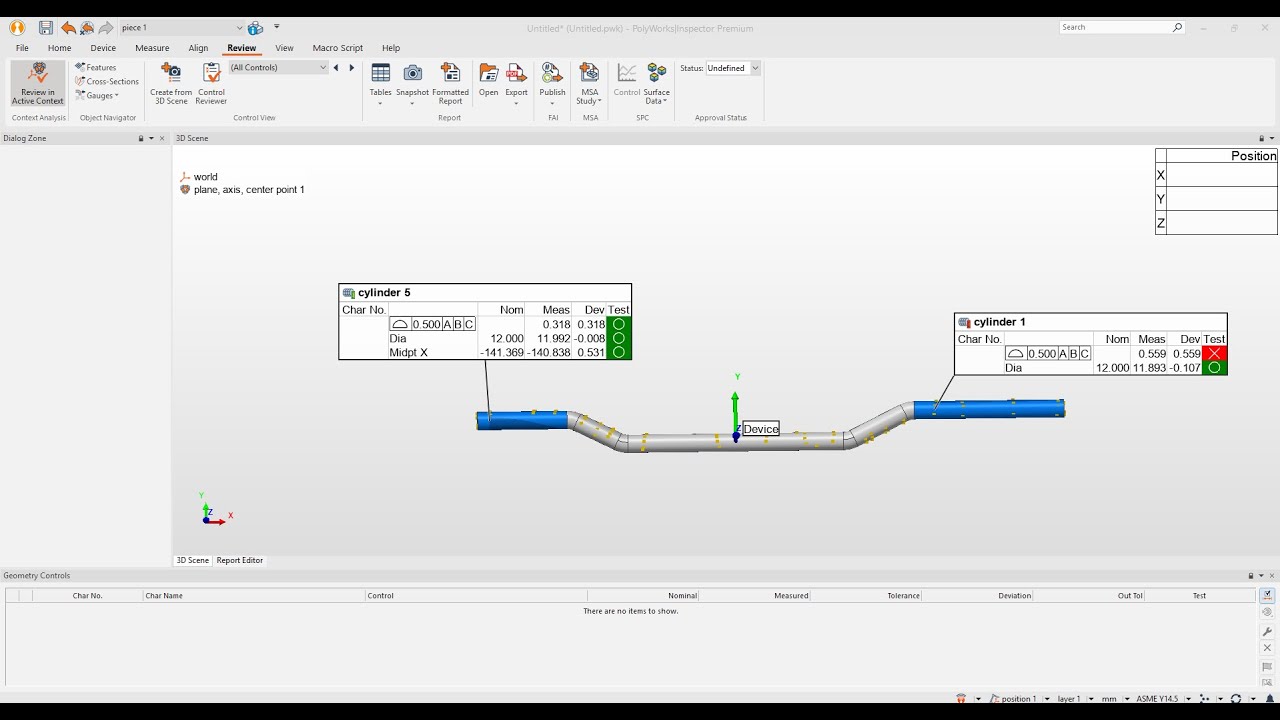Toggle the 3D Scene lock icon

tap(1261, 138)
